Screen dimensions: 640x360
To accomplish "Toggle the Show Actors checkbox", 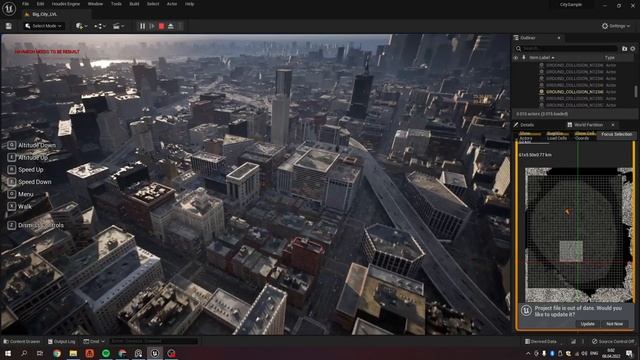I will point(530,136).
